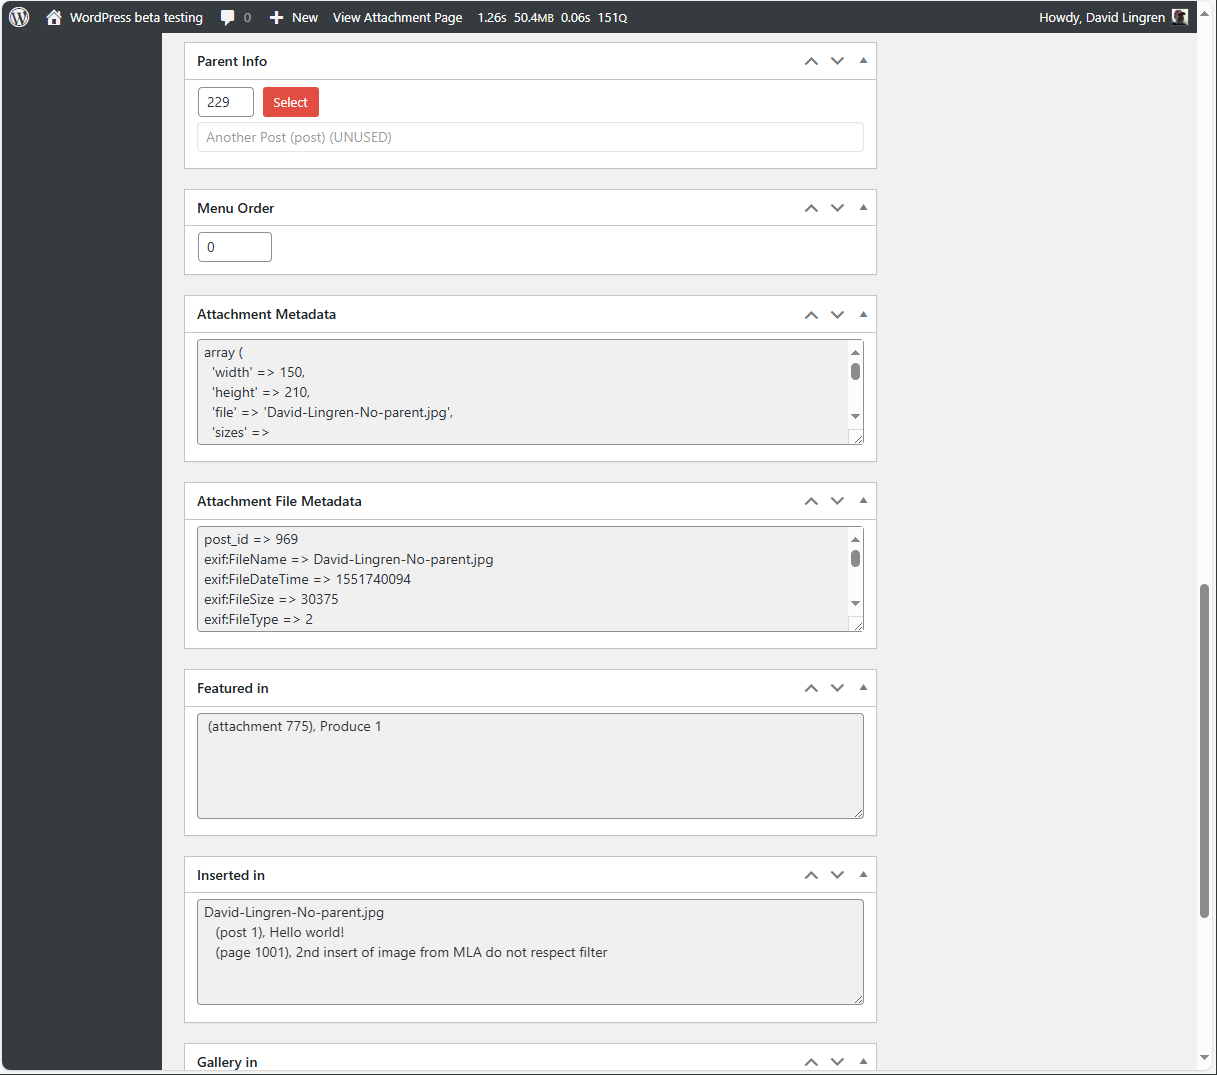Move the Featured in metabox down

837,688
